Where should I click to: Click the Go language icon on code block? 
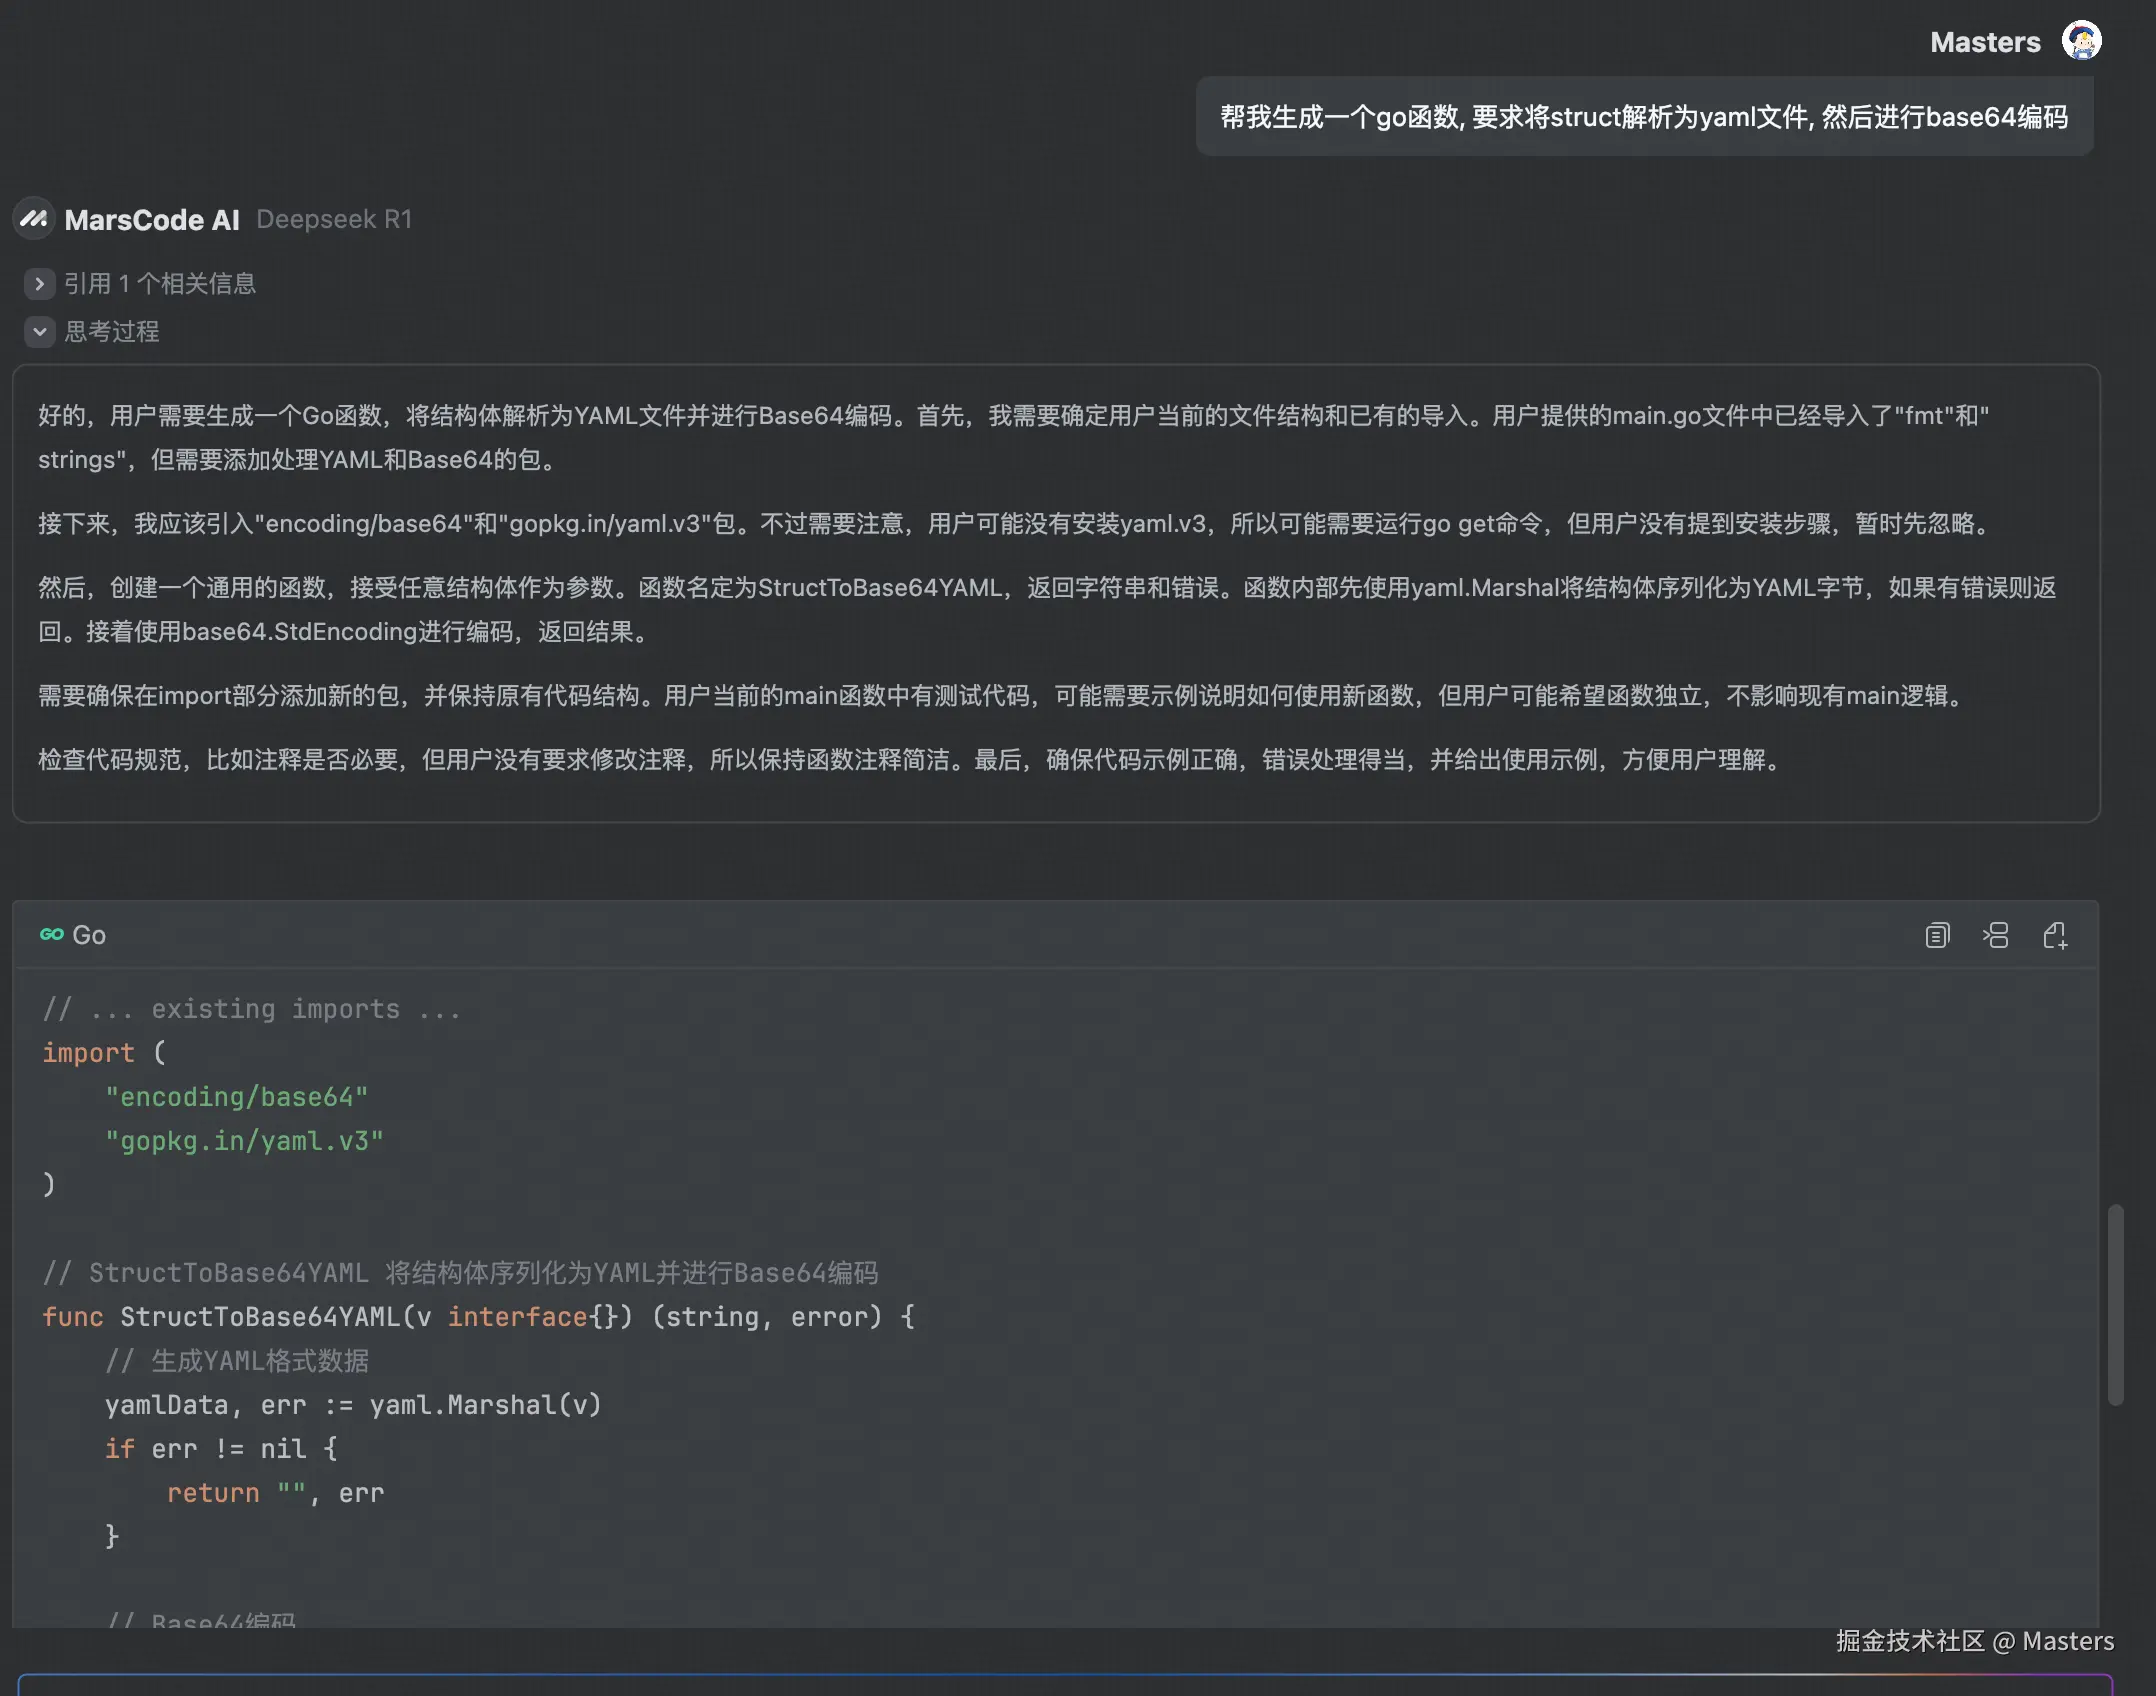[52, 934]
